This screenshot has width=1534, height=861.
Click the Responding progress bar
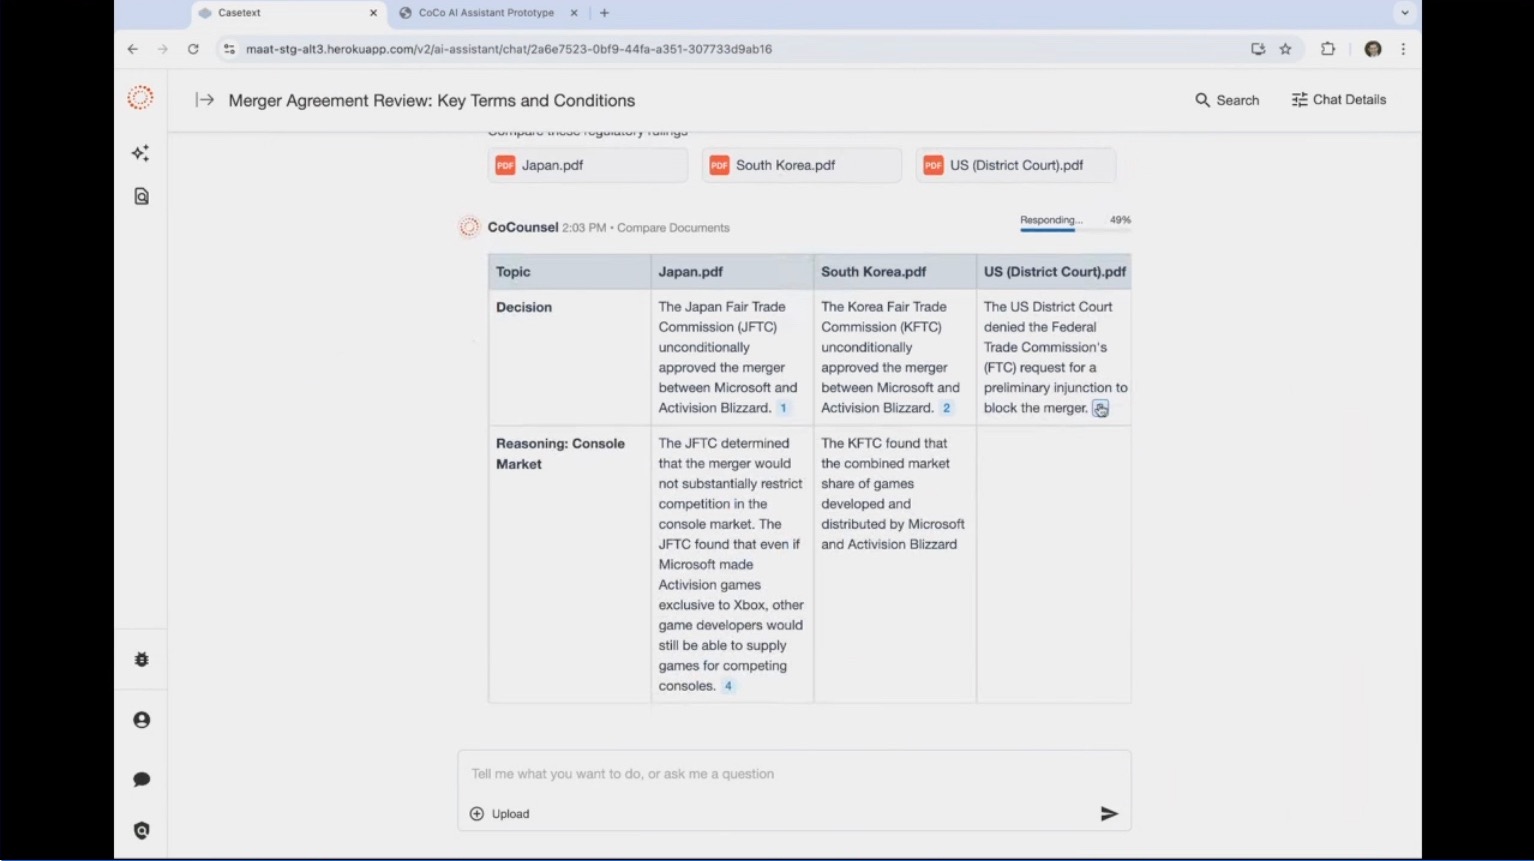click(x=1075, y=230)
